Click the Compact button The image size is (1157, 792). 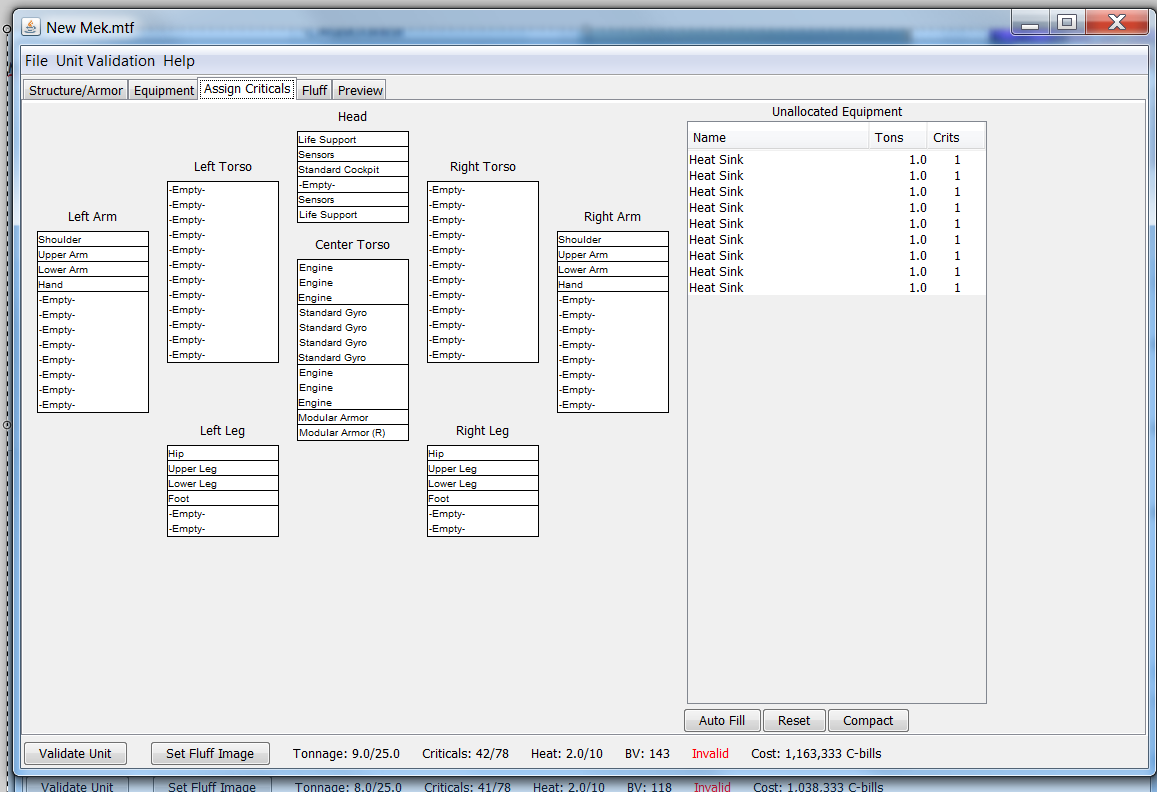868,721
